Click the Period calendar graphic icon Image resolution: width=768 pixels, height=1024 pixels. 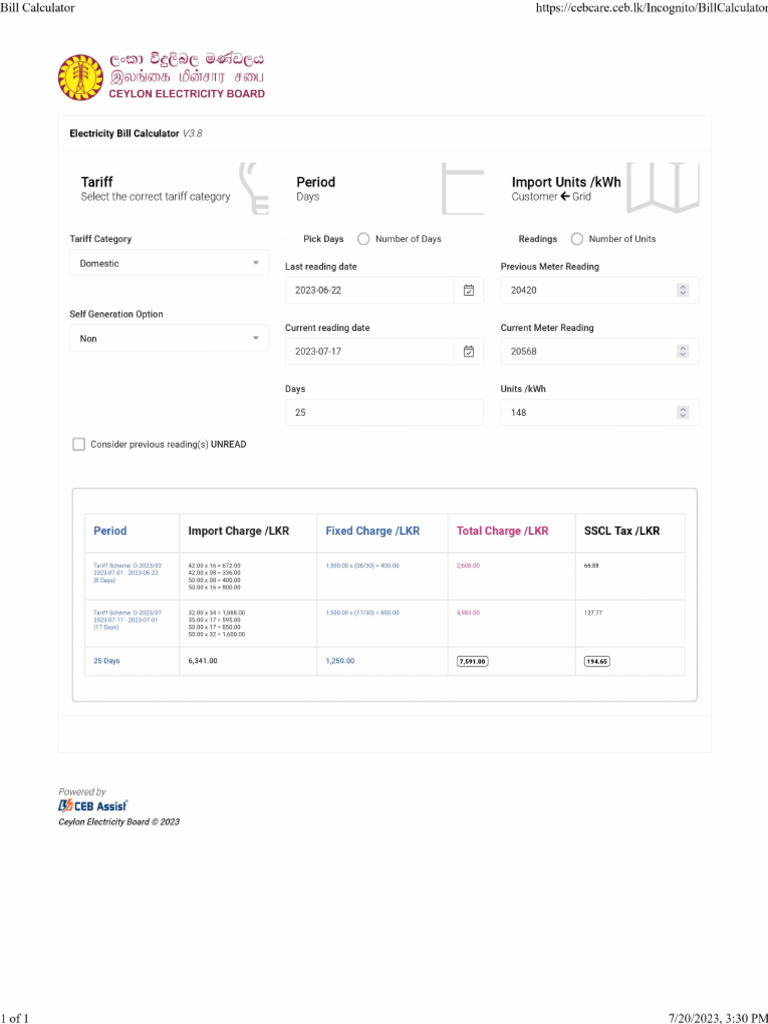[462, 188]
